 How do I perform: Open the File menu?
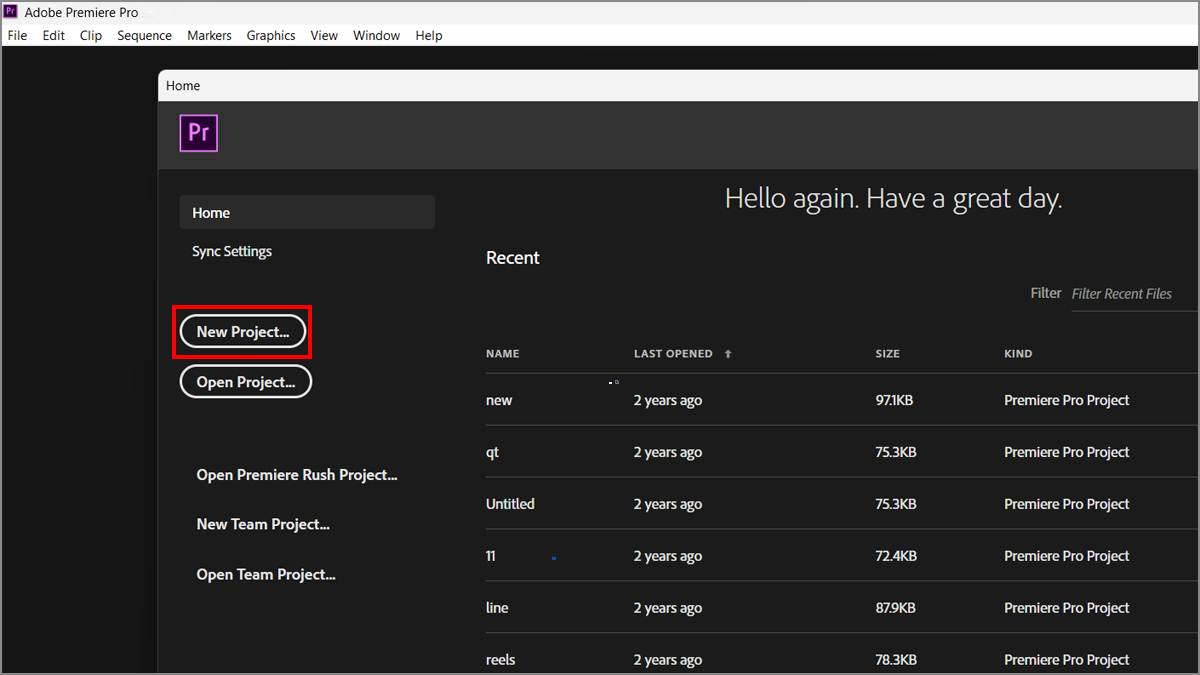[17, 35]
